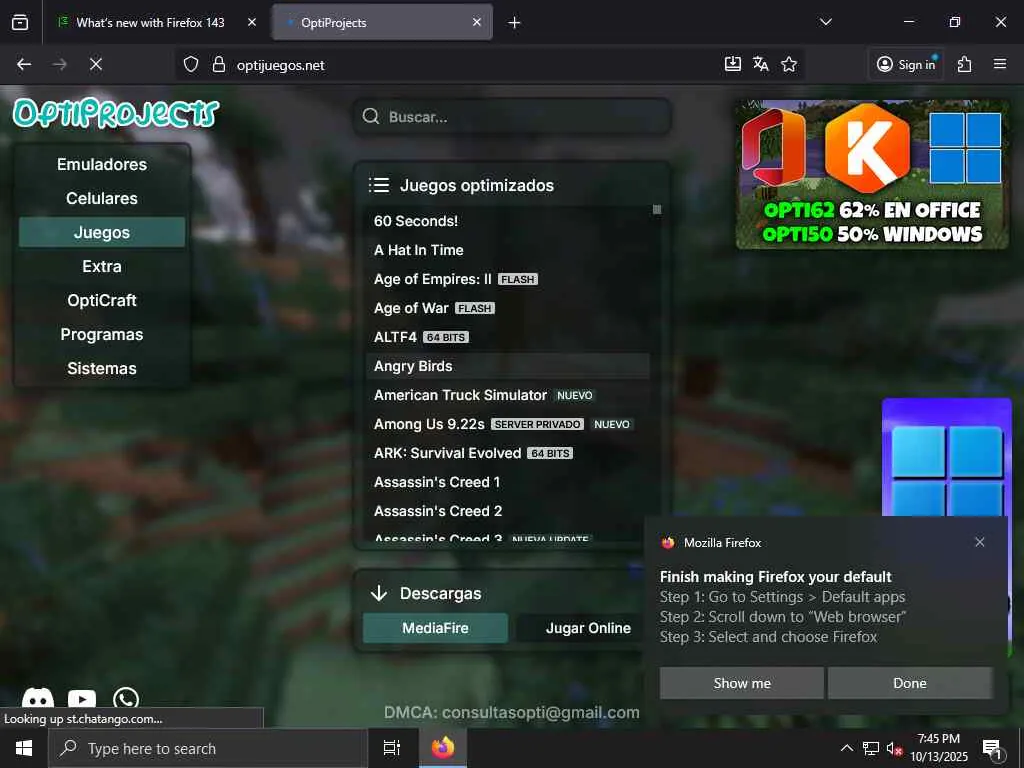
Task: Click the install/save page icon in address bar
Action: 733,64
